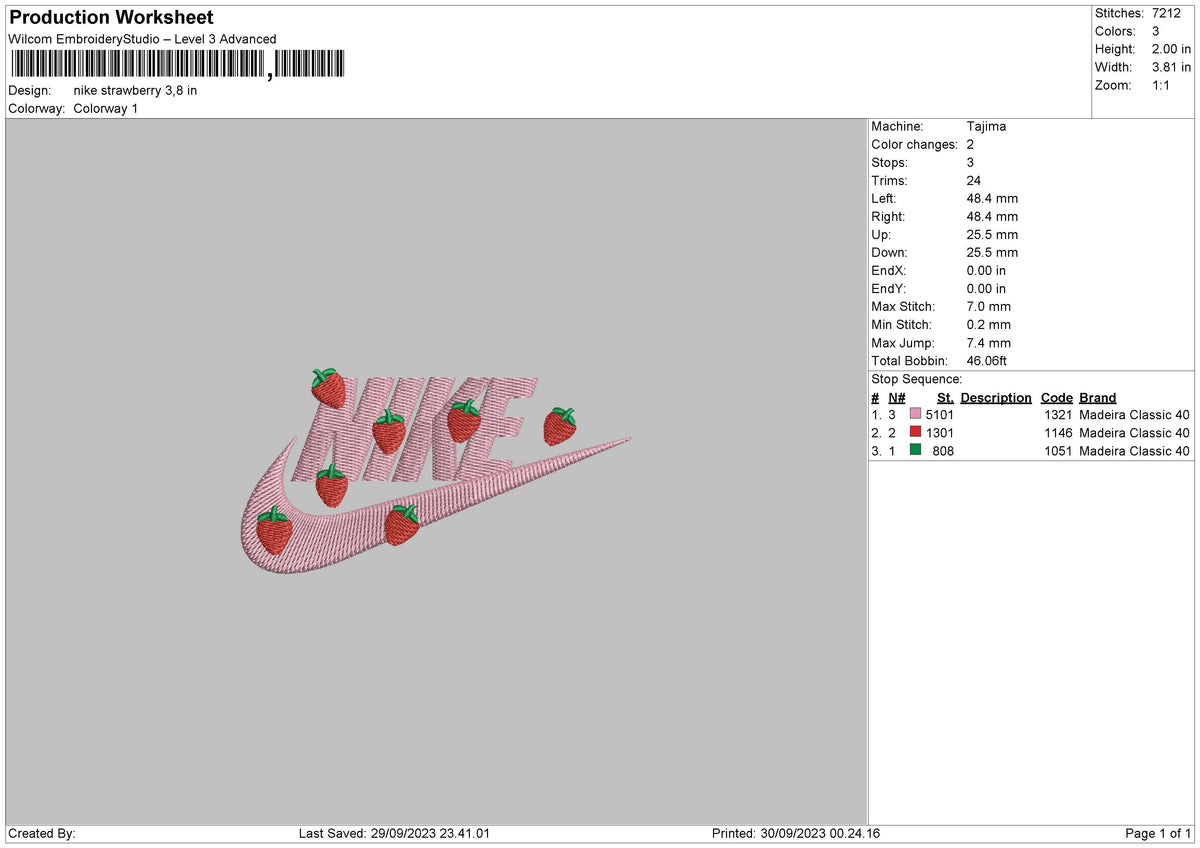Click the Page 1 of 1 footer text

click(1159, 833)
